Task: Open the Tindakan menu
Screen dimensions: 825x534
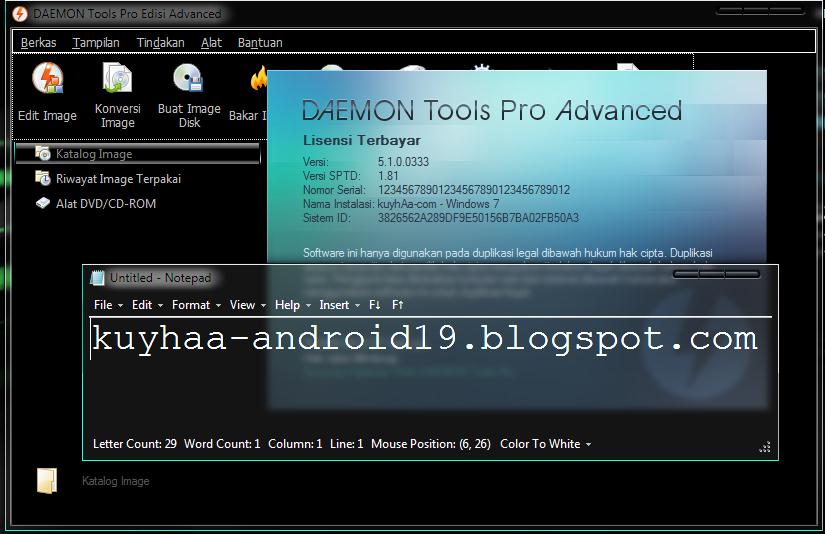Action: 160,43
